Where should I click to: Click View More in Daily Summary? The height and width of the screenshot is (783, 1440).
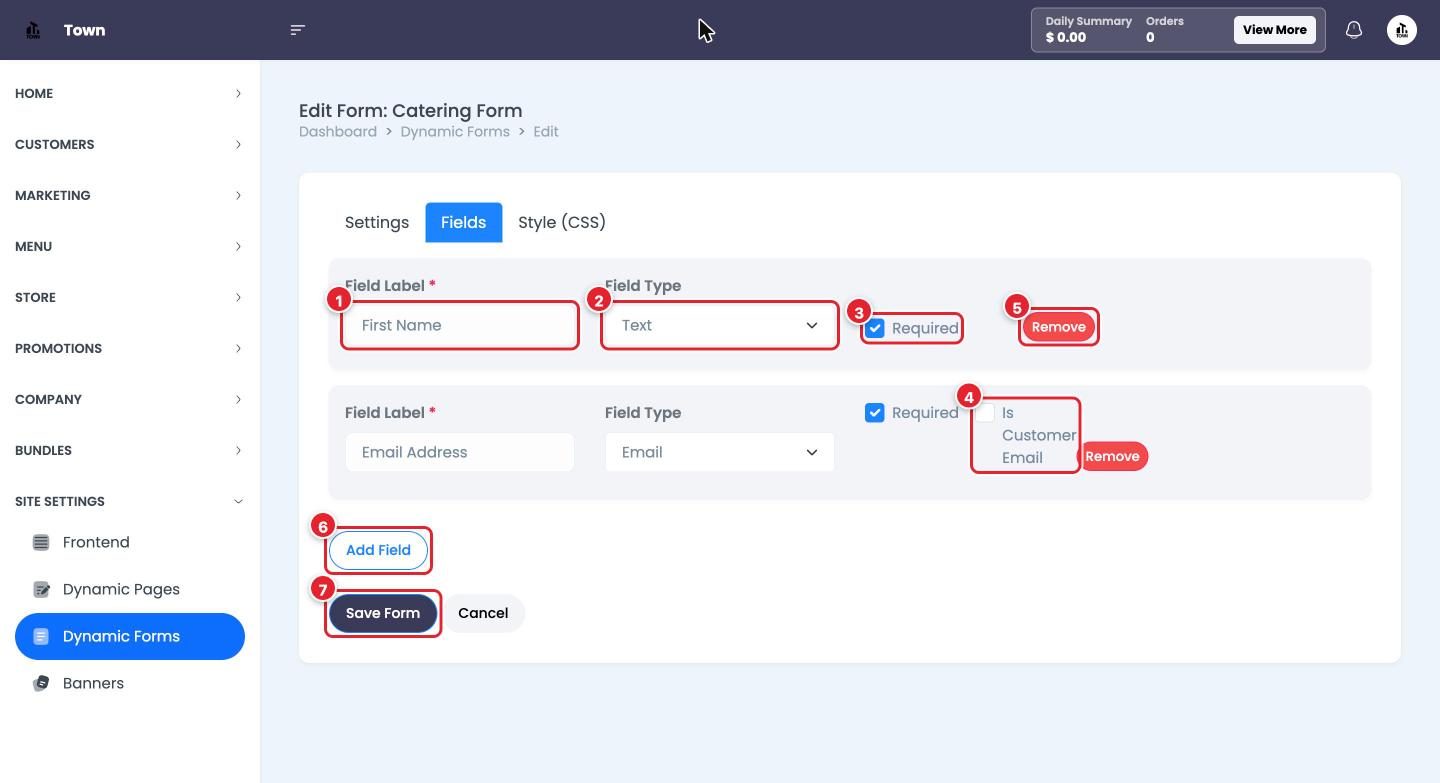pyautogui.click(x=1275, y=30)
